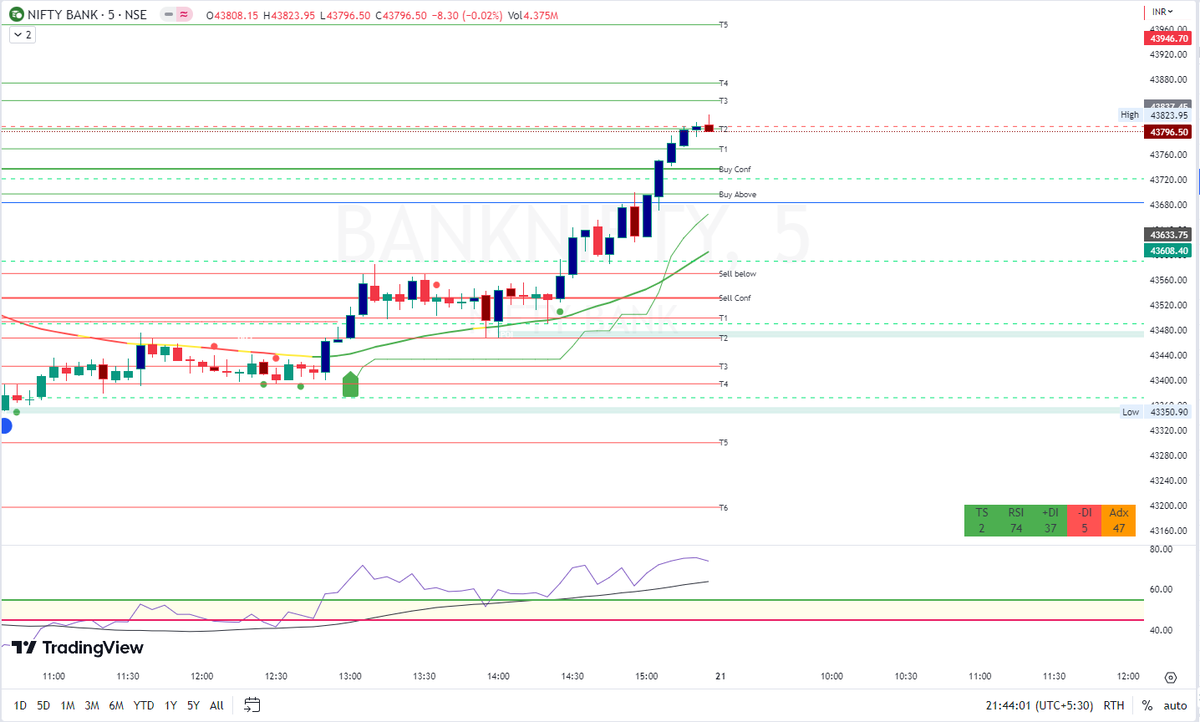
Task: Open the INR currency dropdown
Action: tap(1160, 12)
